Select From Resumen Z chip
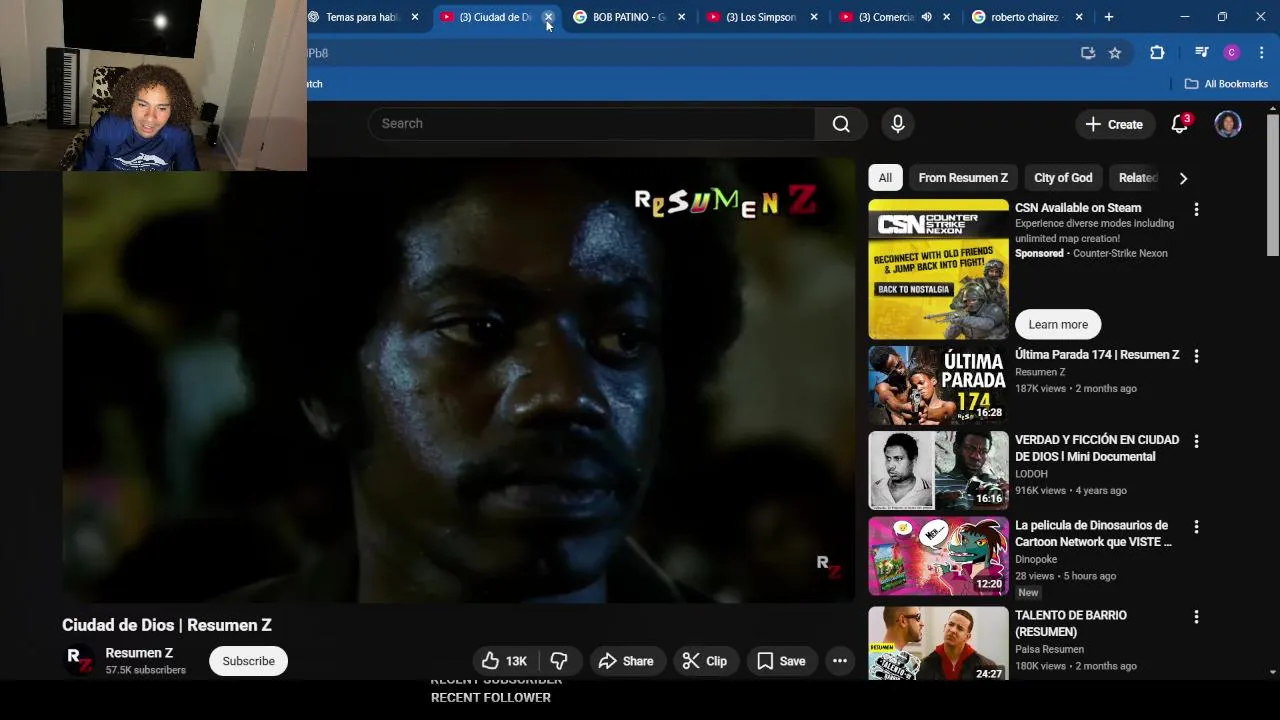The width and height of the screenshot is (1280, 720). (963, 178)
